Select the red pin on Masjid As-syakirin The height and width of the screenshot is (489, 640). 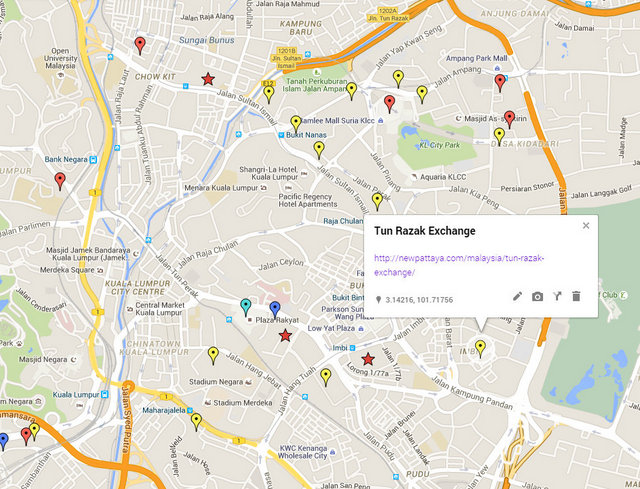tap(509, 119)
